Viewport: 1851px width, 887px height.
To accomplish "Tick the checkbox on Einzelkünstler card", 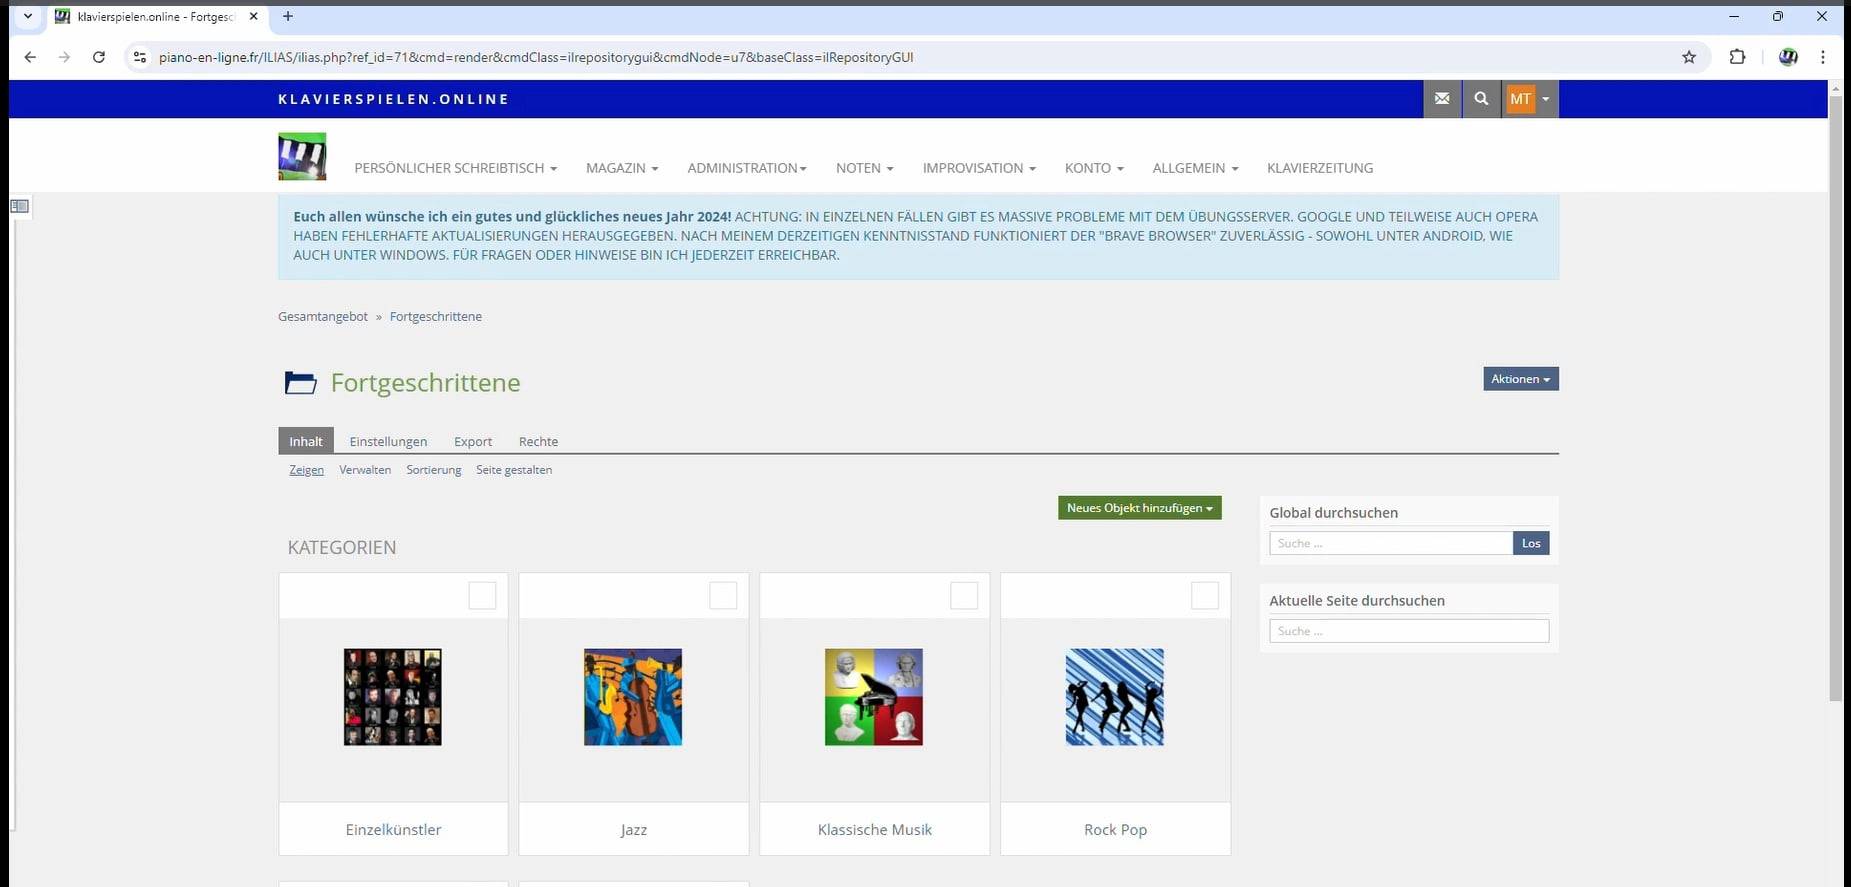I will (x=482, y=596).
